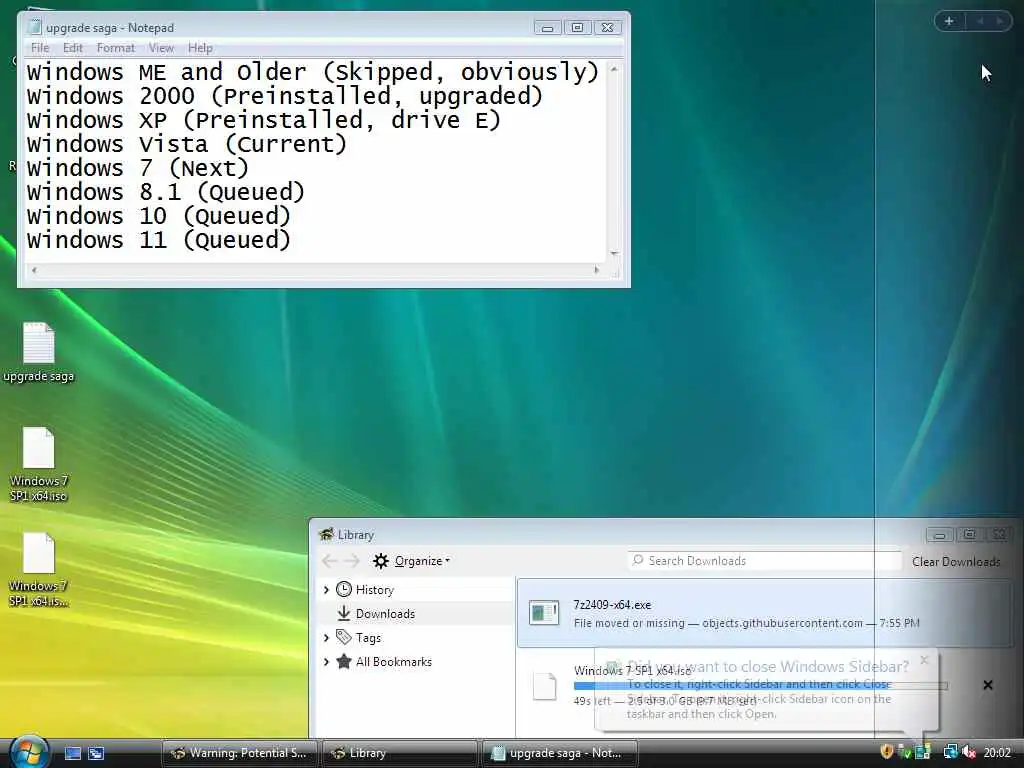
Task: Click the Sidebar next gadgets page arrow
Action: [999, 21]
